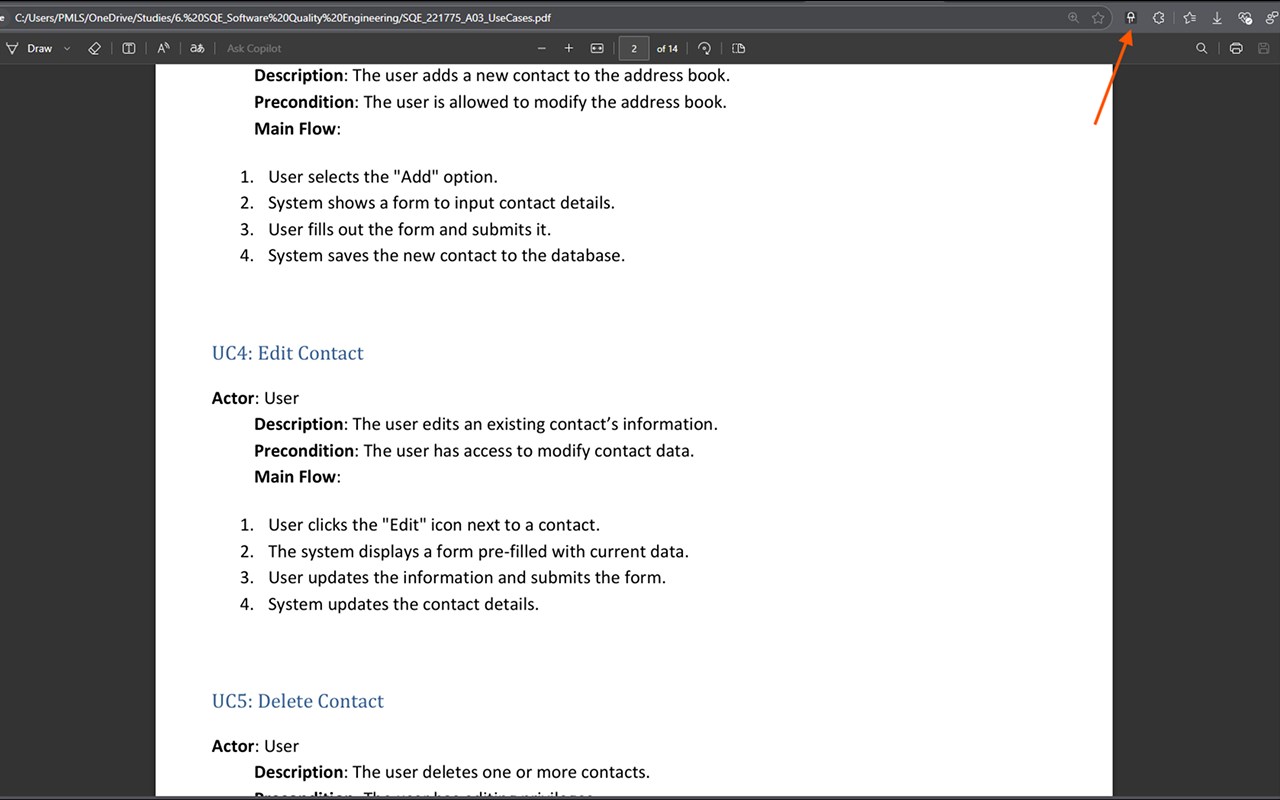Select the Erase tool in PDF toolbar
Image resolution: width=1280 pixels, height=800 pixels.
click(94, 48)
